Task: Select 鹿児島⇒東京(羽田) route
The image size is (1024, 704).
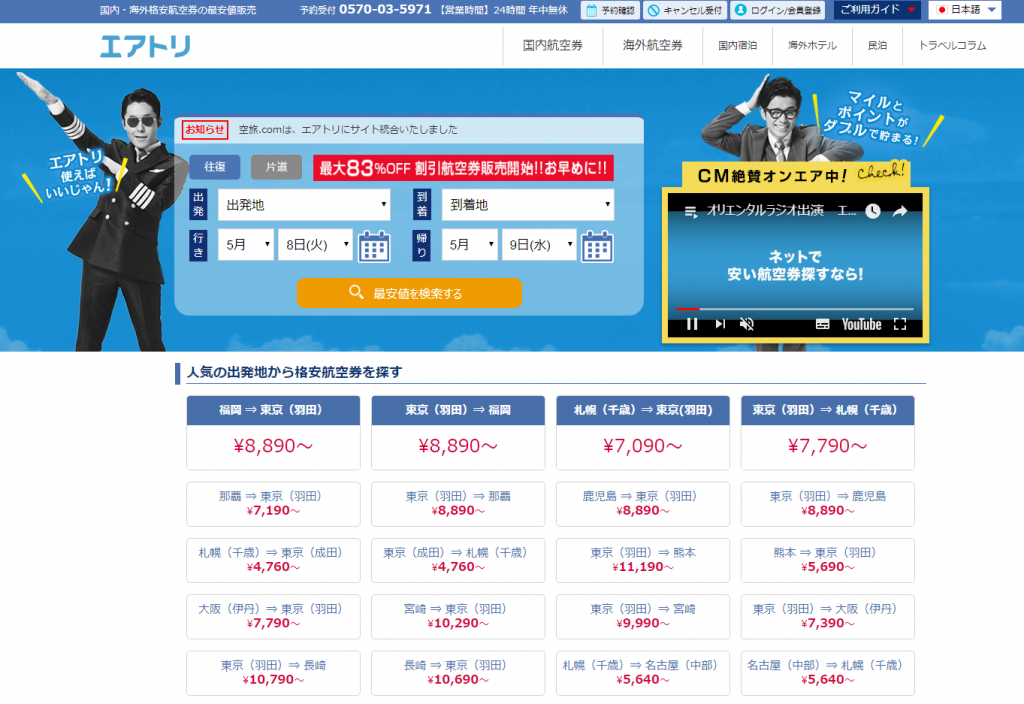Action: coord(643,504)
